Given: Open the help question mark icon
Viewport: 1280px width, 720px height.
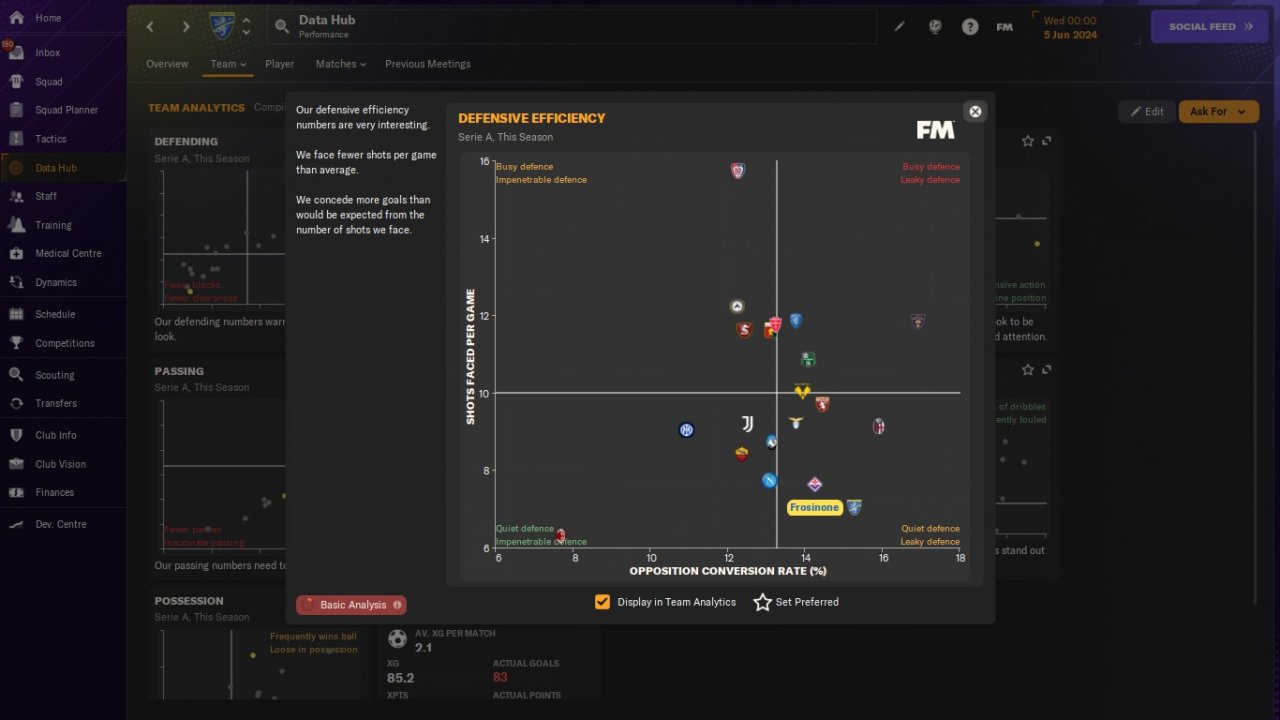Looking at the screenshot, I should pyautogui.click(x=970, y=27).
